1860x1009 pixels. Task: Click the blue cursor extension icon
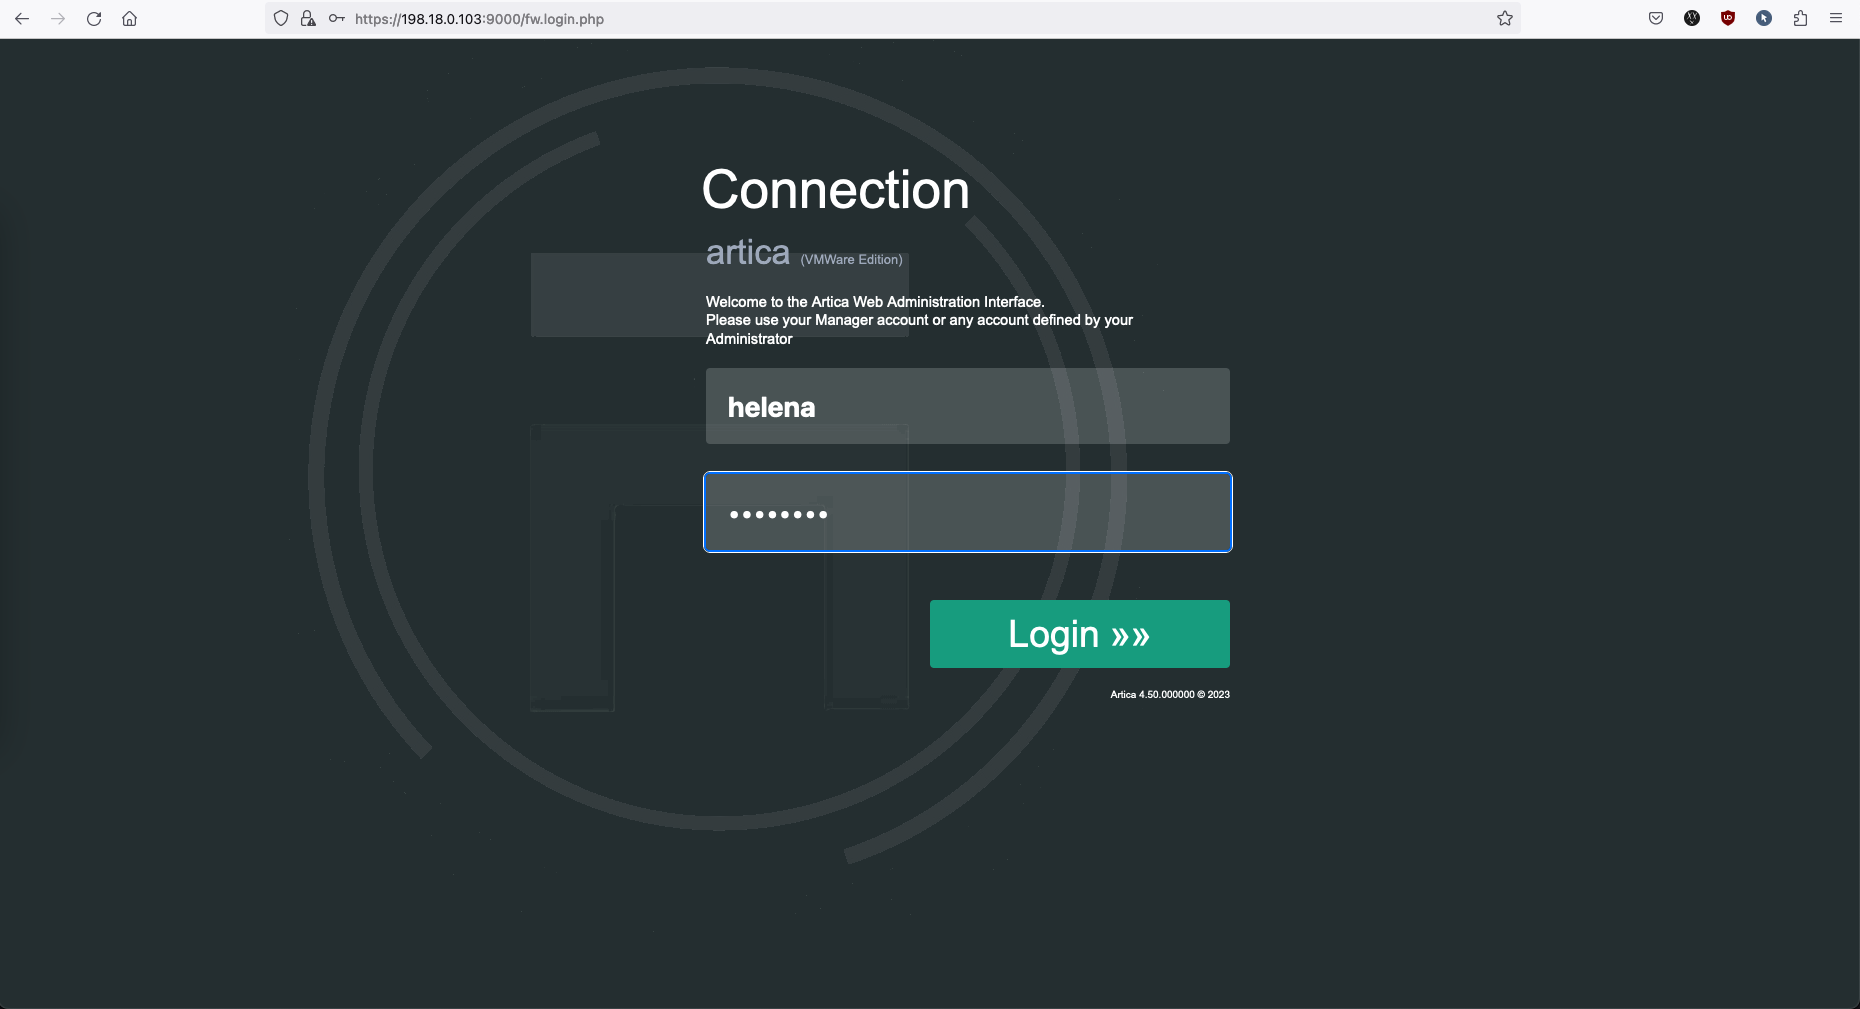[1764, 19]
